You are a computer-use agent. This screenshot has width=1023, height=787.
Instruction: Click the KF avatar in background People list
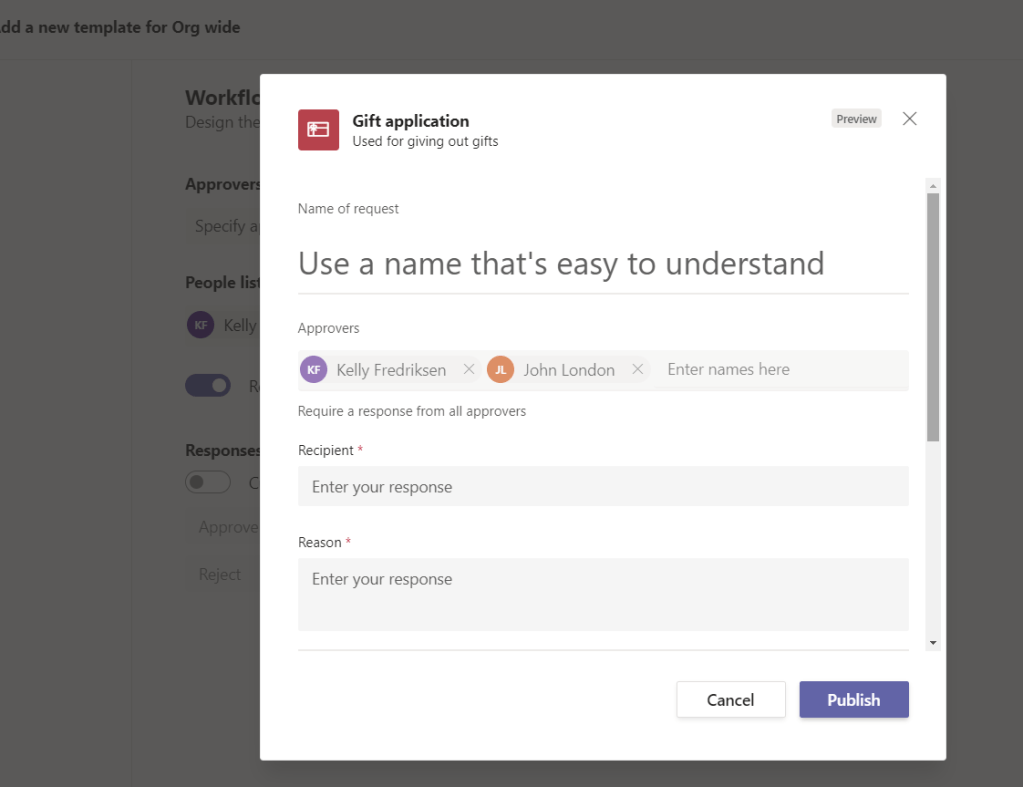click(x=201, y=325)
